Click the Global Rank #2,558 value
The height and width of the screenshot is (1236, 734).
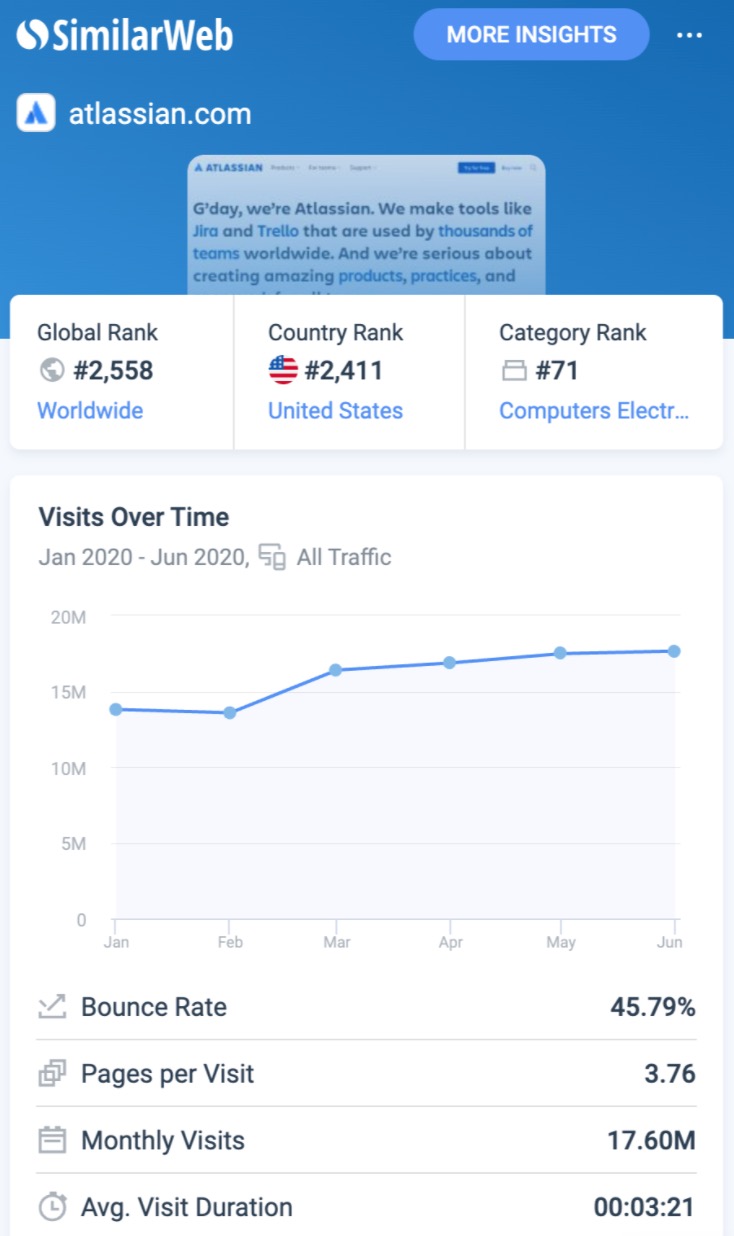tap(113, 371)
